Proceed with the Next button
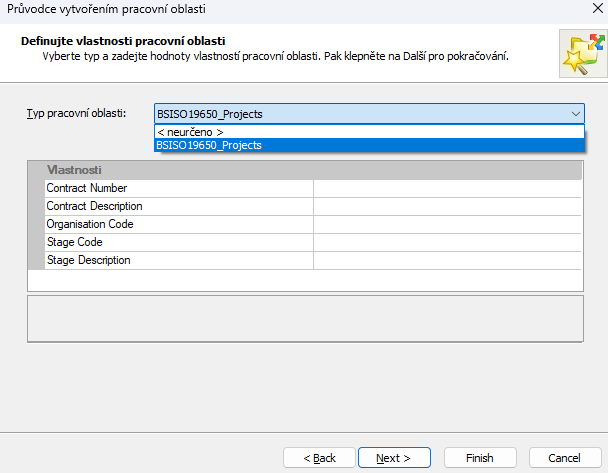 pyautogui.click(x=394, y=458)
